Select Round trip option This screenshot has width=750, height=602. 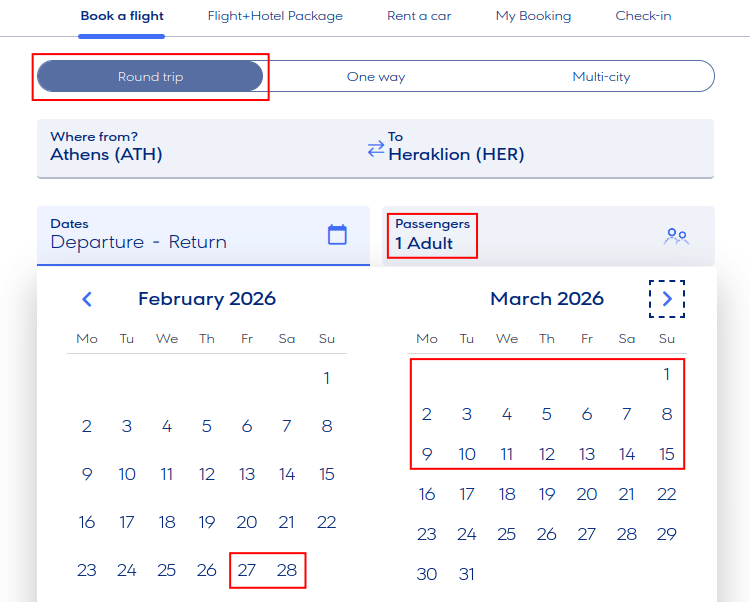tap(150, 77)
